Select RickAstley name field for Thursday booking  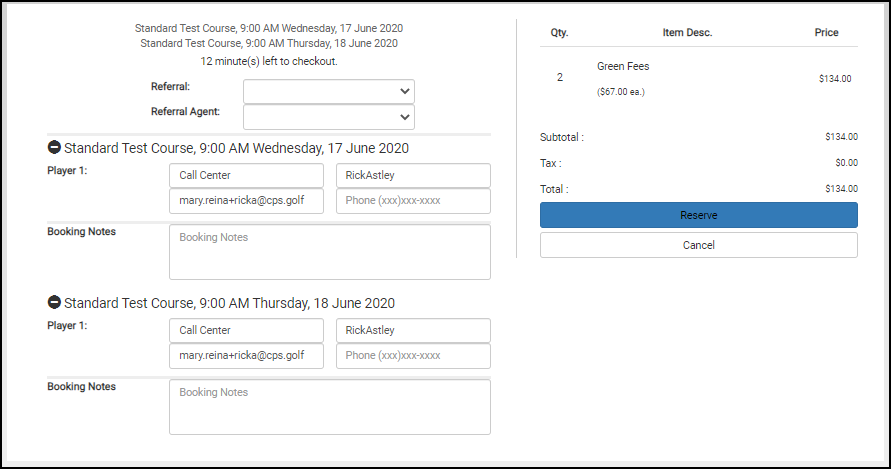(x=413, y=330)
